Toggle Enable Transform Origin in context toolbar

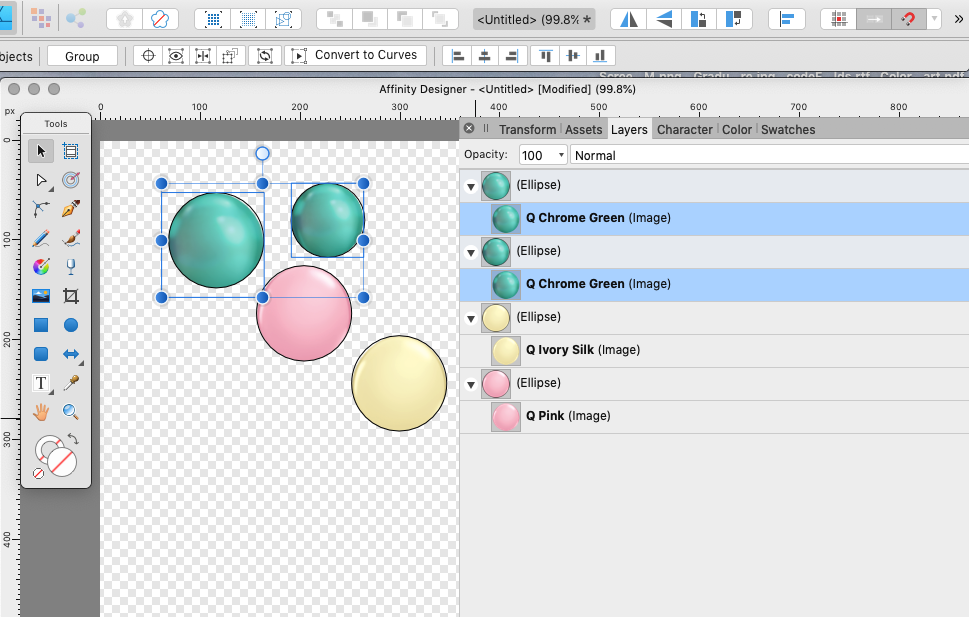click(148, 55)
